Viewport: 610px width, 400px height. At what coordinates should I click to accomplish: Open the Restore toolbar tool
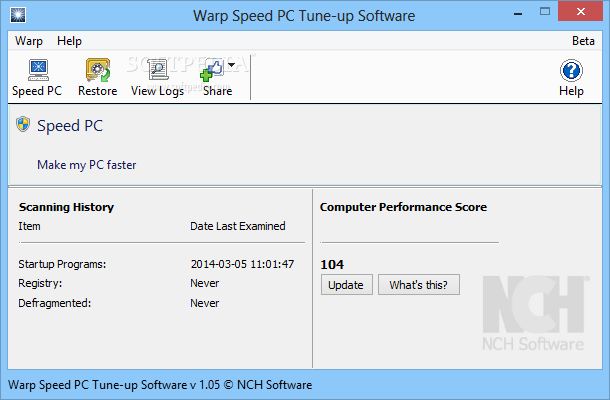point(98,78)
